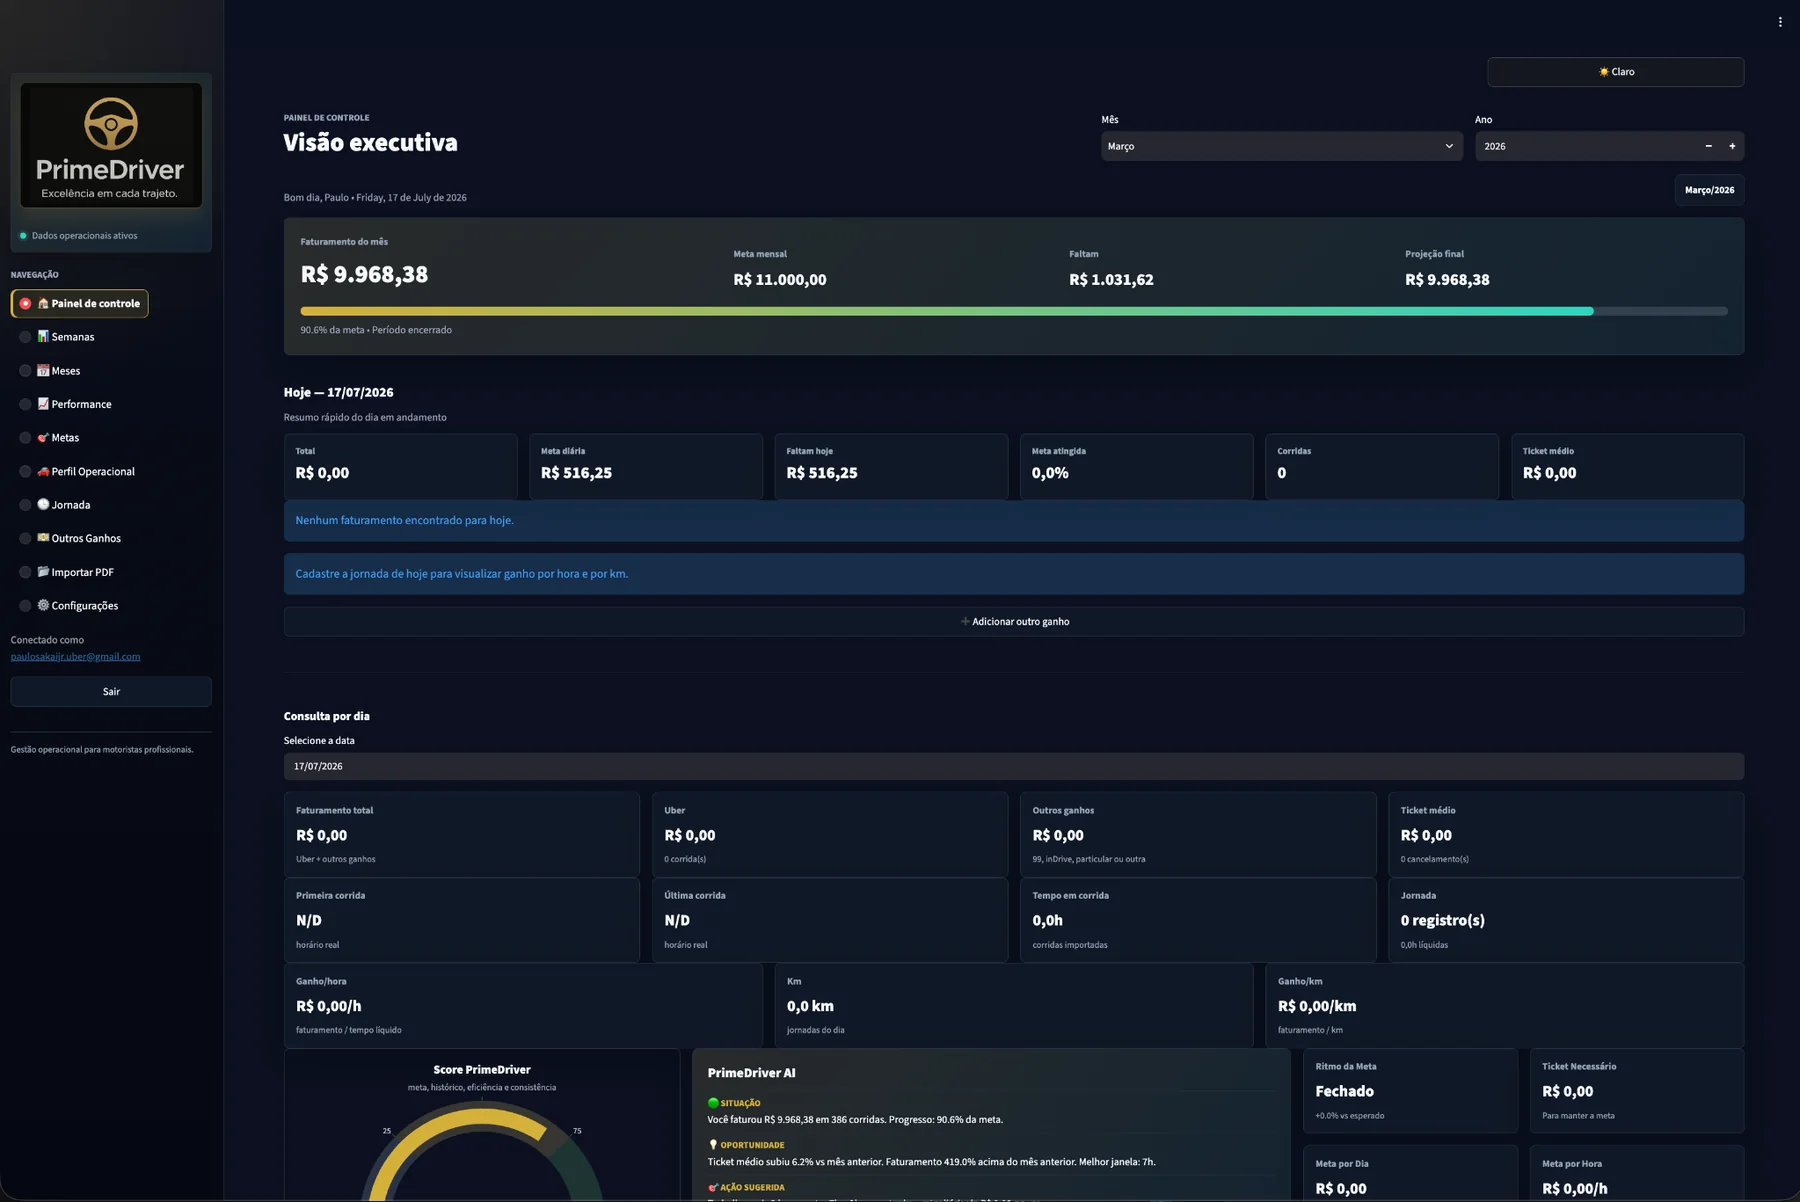Pick the Jornada radio button
This screenshot has width=1800, height=1202.
tap(25, 505)
